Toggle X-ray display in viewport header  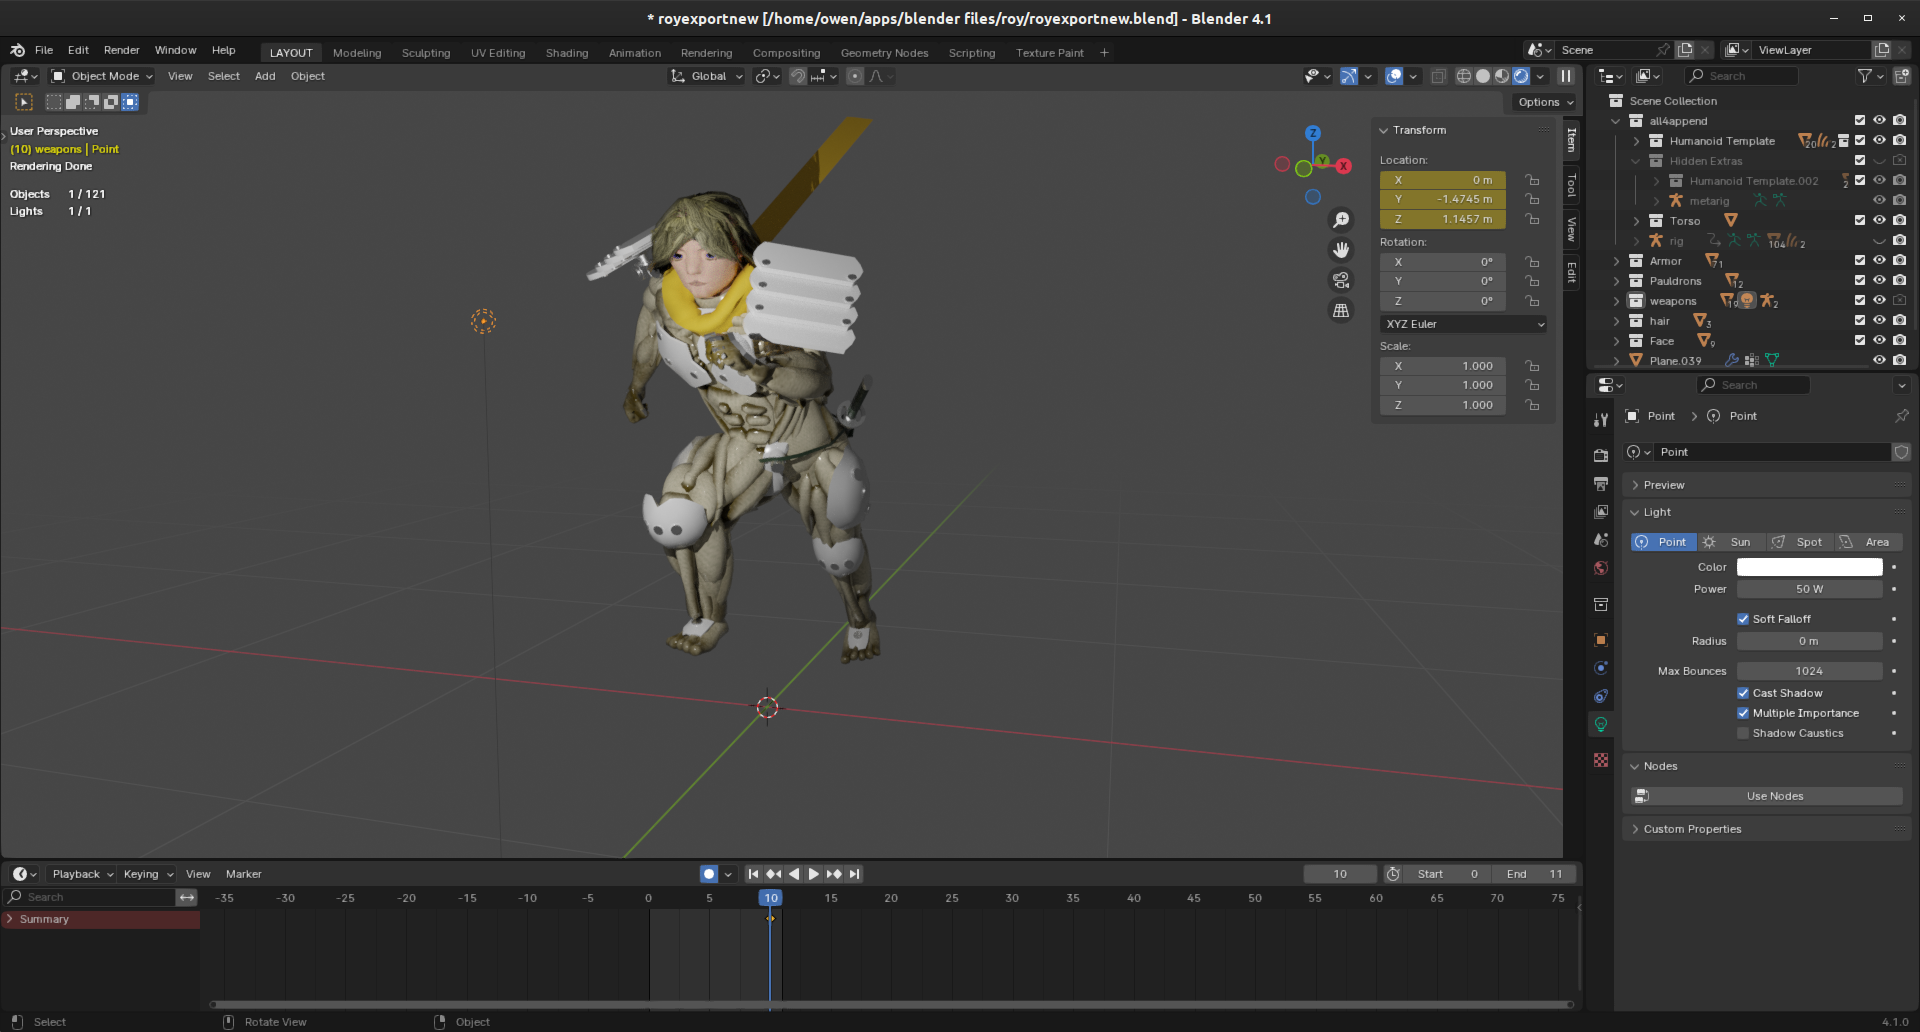[1438, 76]
